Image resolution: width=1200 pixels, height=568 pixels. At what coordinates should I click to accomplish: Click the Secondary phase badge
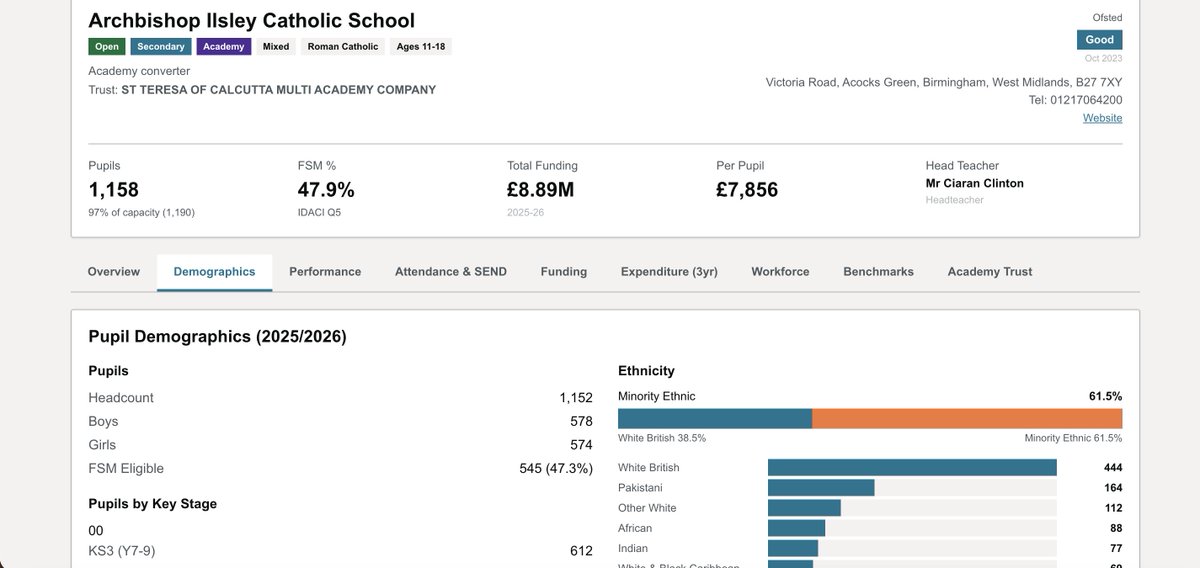pos(161,47)
